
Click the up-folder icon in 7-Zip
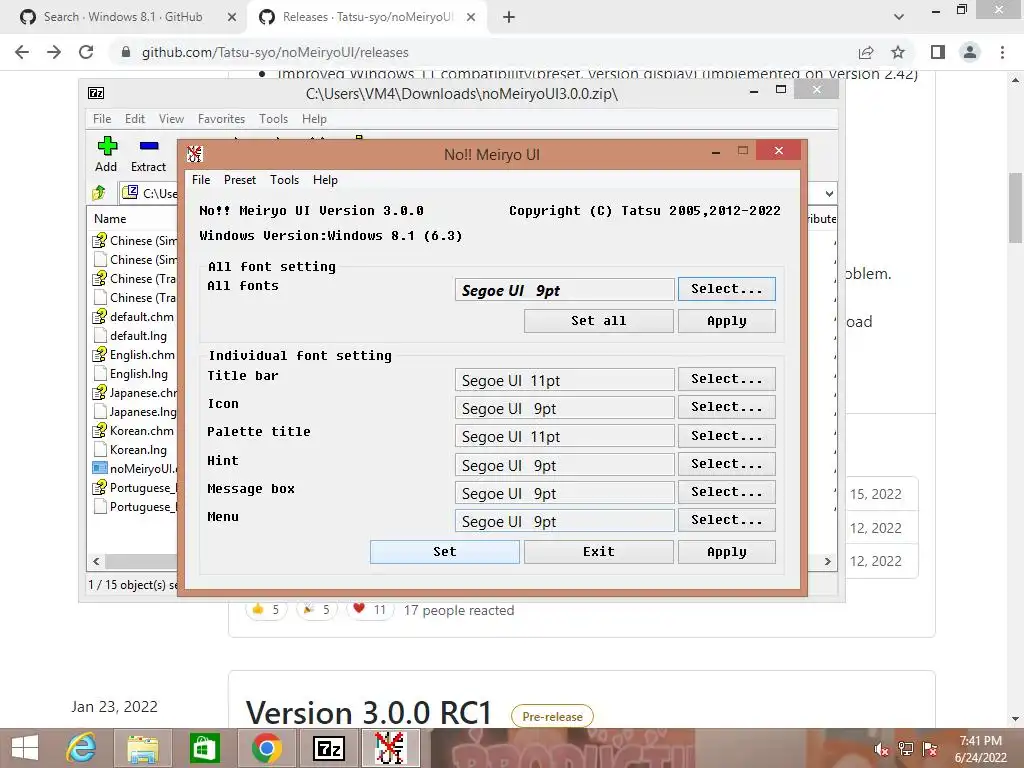coord(99,193)
